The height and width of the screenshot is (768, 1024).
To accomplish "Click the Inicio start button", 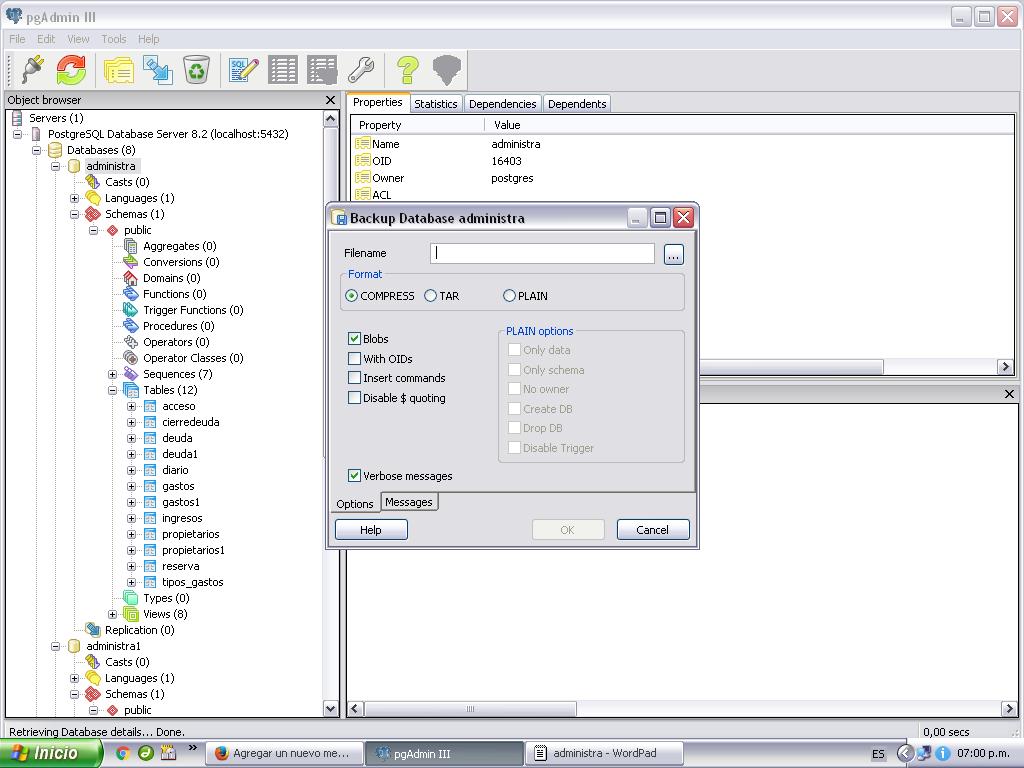I will pyautogui.click(x=50, y=753).
